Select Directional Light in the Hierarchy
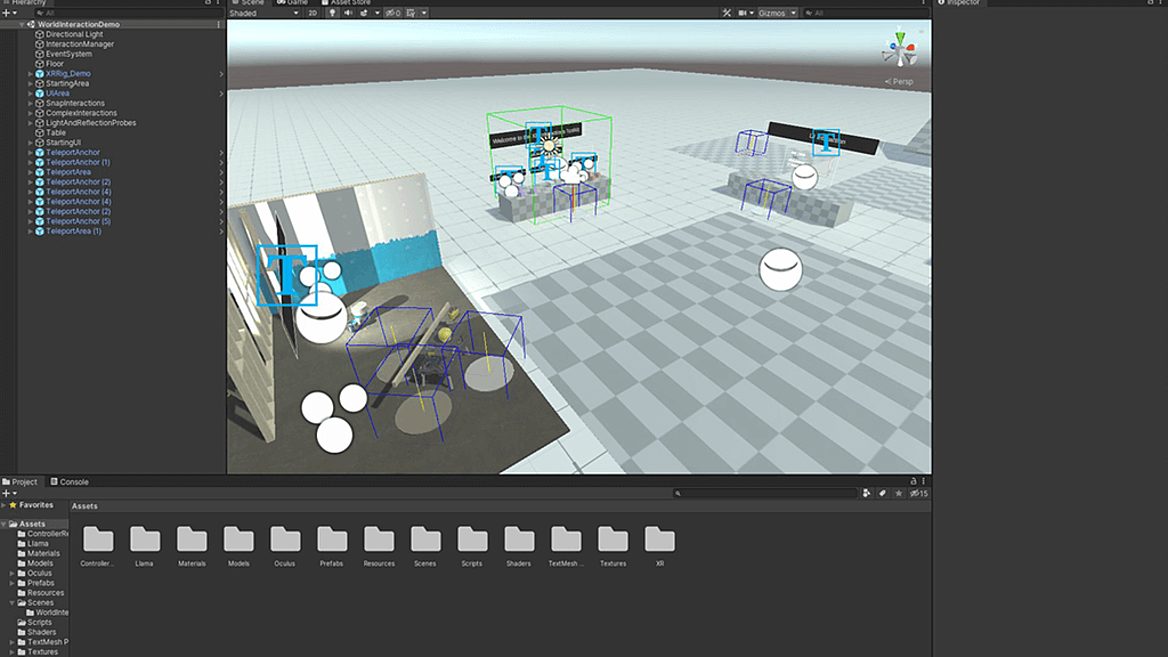 tap(74, 34)
